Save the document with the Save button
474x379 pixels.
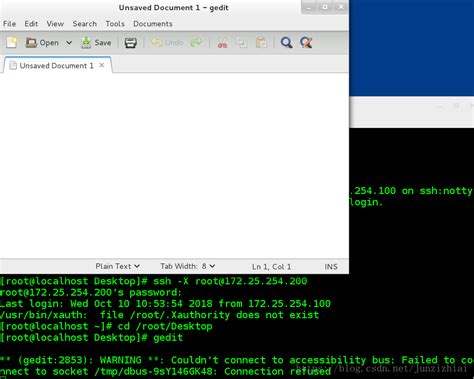pos(96,42)
